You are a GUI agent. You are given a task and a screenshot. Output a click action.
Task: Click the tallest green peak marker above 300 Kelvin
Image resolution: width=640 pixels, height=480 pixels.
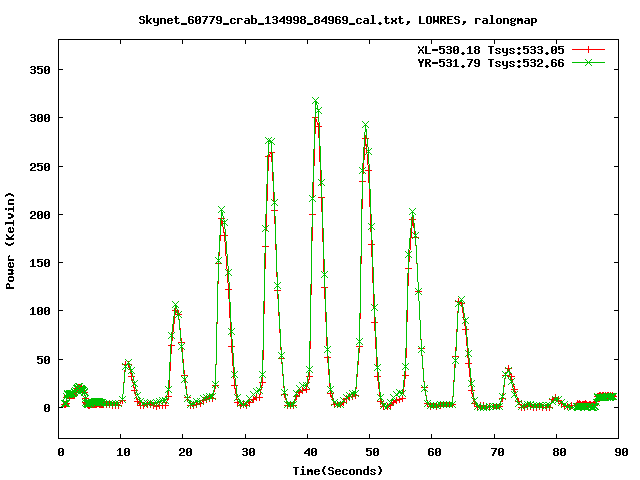[x=316, y=101]
